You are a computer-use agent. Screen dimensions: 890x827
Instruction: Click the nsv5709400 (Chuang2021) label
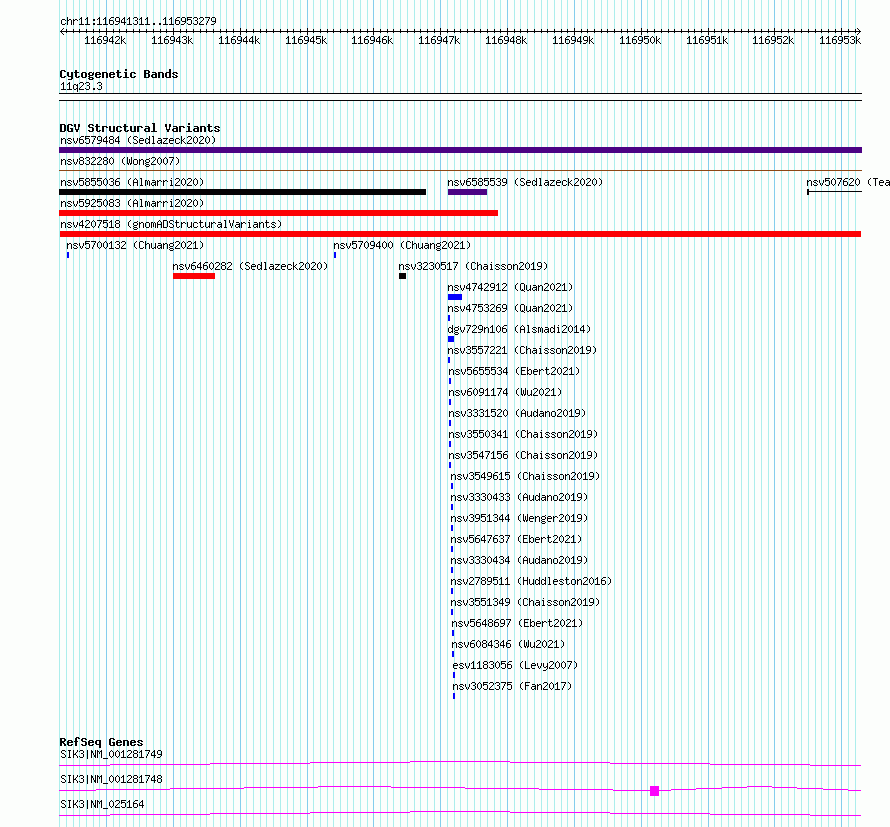coord(402,245)
